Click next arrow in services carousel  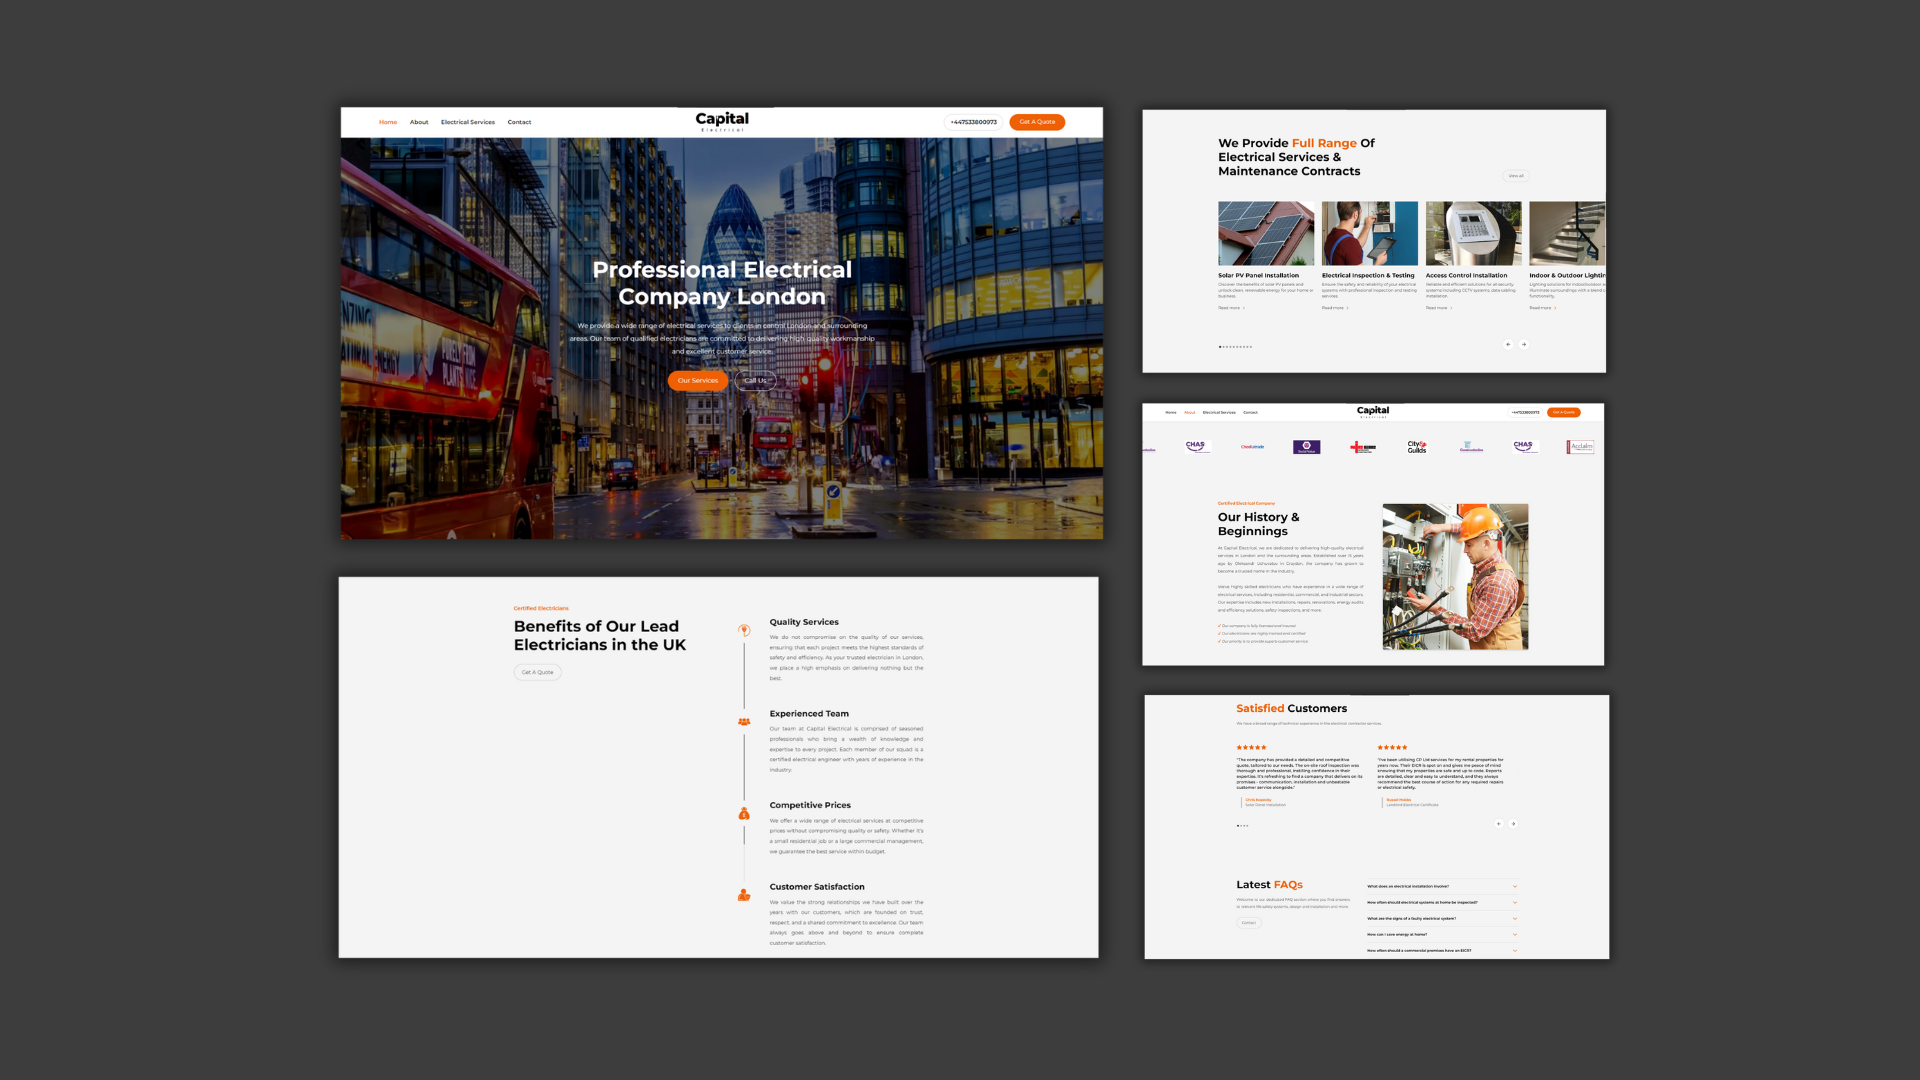click(x=1524, y=345)
